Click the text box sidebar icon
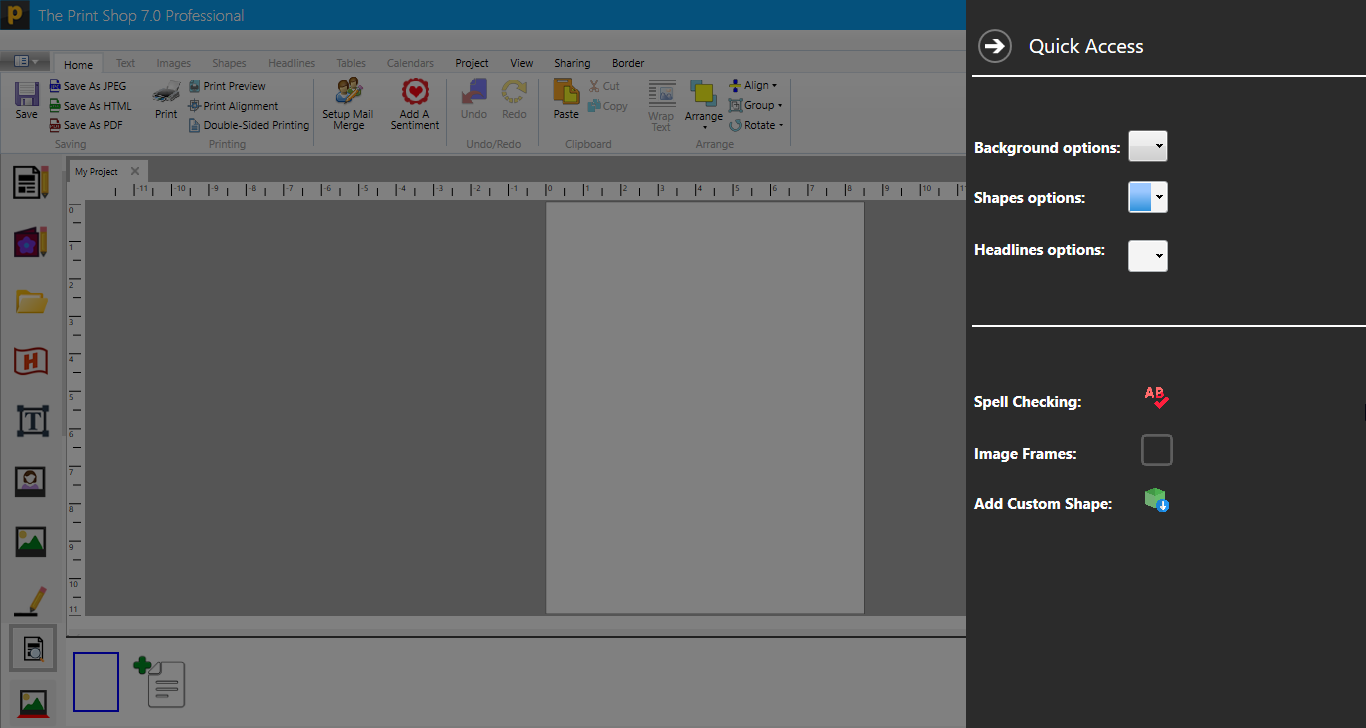 32,421
